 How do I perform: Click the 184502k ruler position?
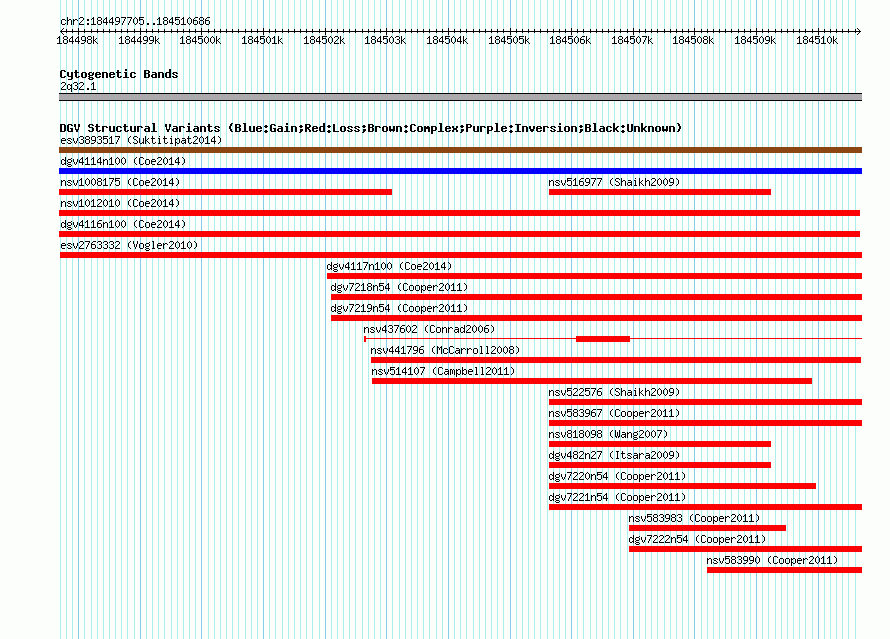click(x=324, y=40)
